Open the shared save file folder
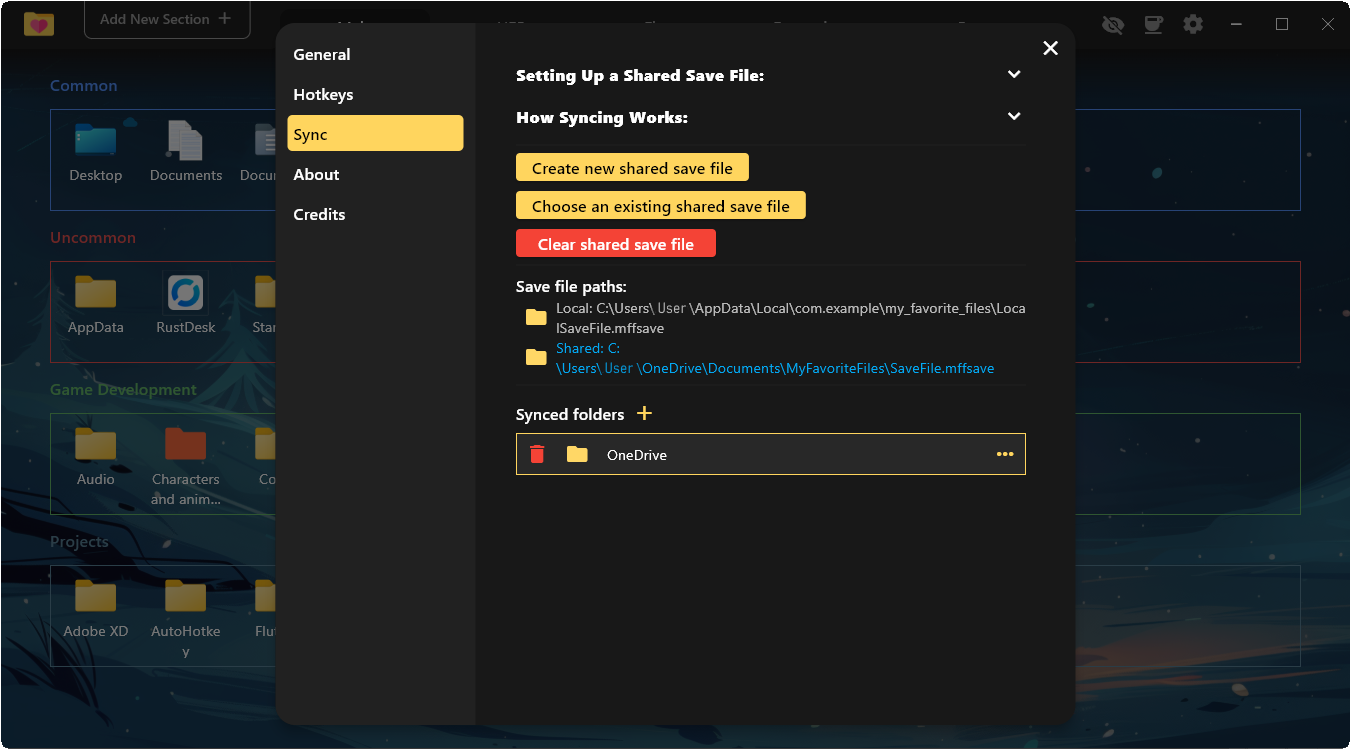The width and height of the screenshot is (1351, 750). 536,358
